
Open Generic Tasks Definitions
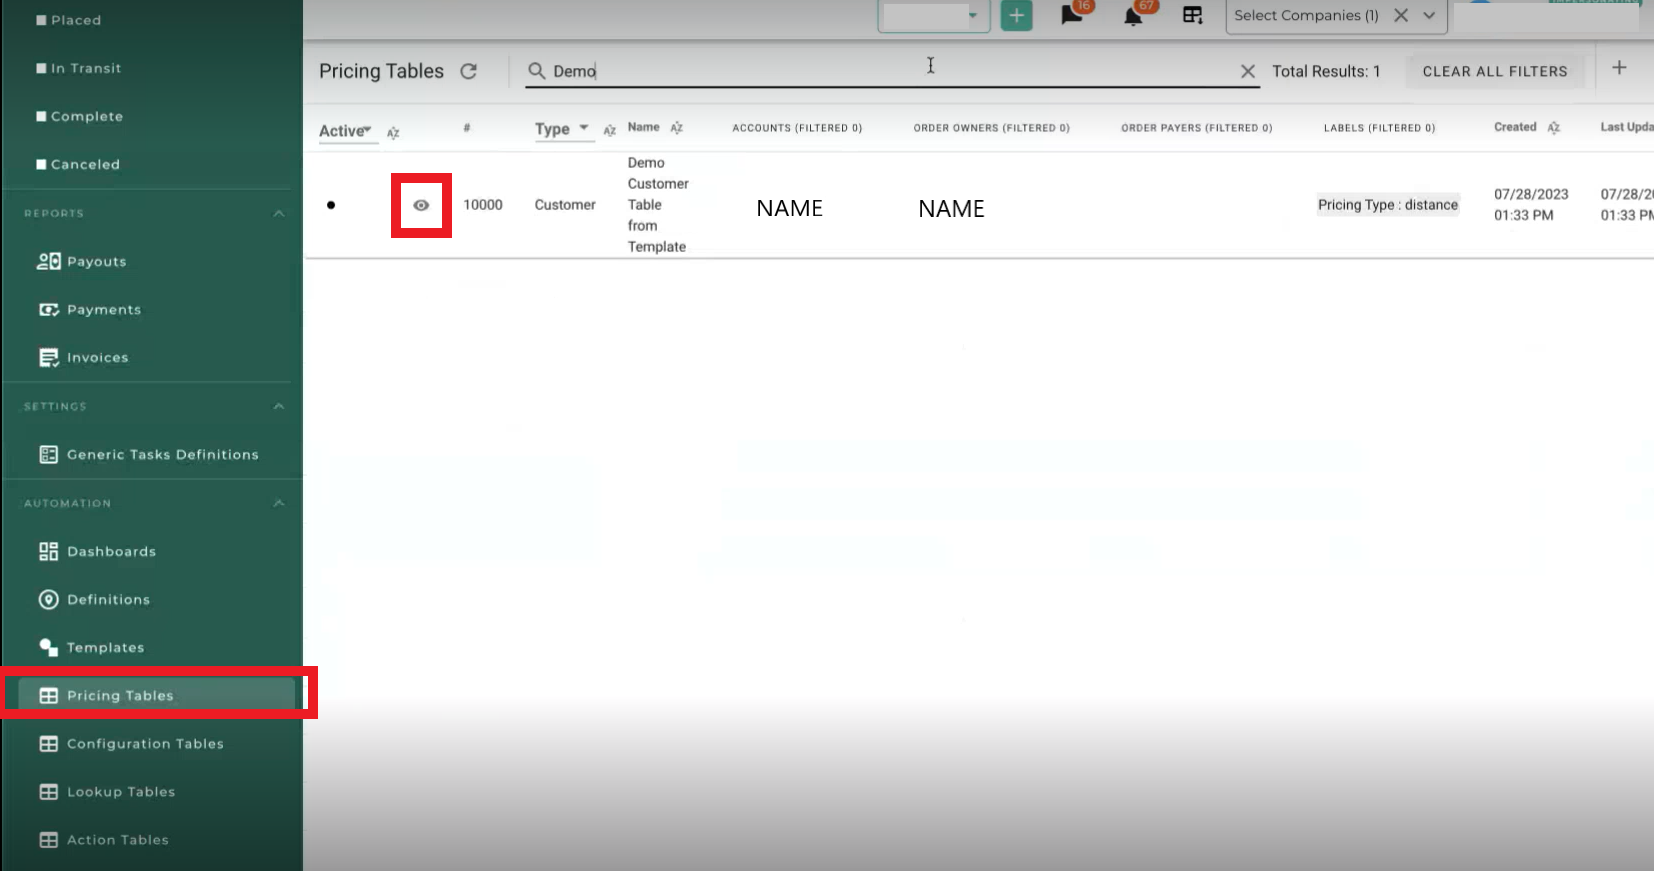coord(163,454)
